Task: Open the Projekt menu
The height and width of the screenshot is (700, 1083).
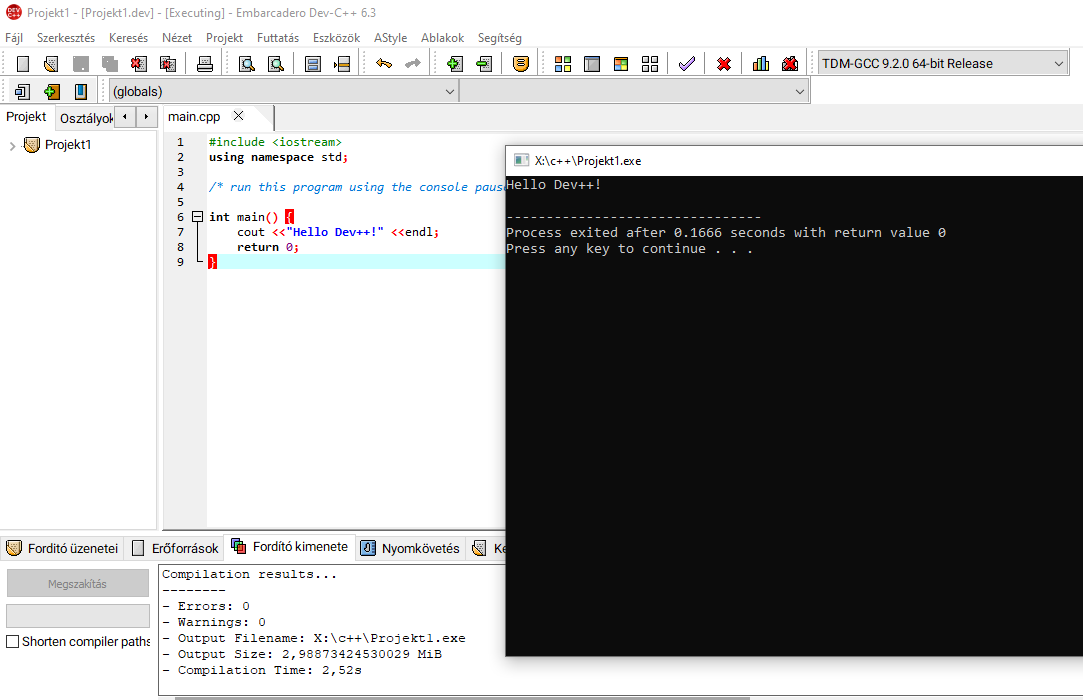Action: pyautogui.click(x=224, y=38)
